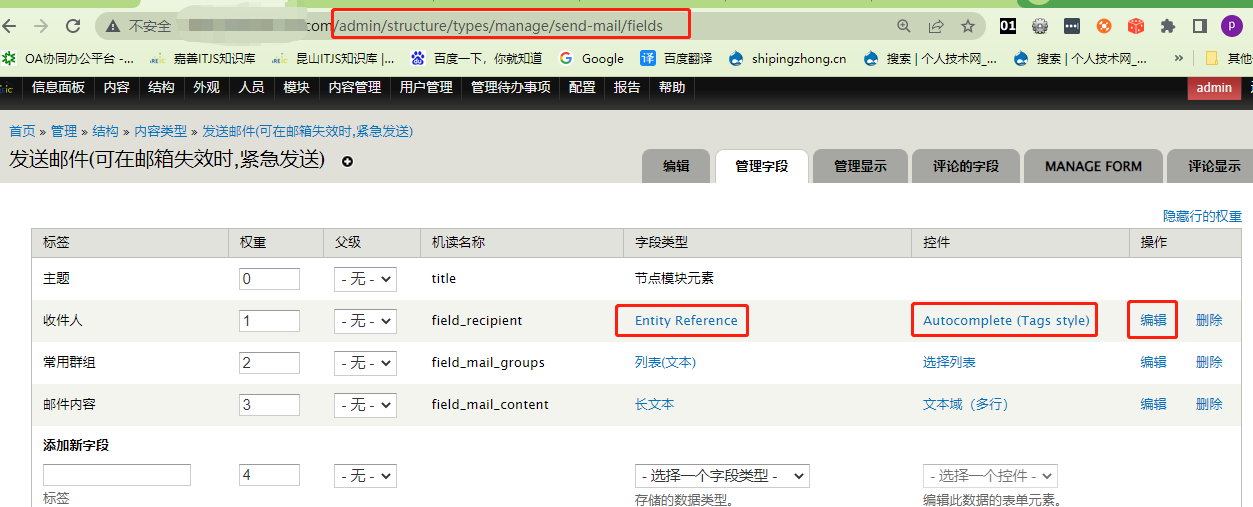Image resolution: width=1253 pixels, height=507 pixels.
Task: Open the 人员 admin menu
Action: point(251,87)
